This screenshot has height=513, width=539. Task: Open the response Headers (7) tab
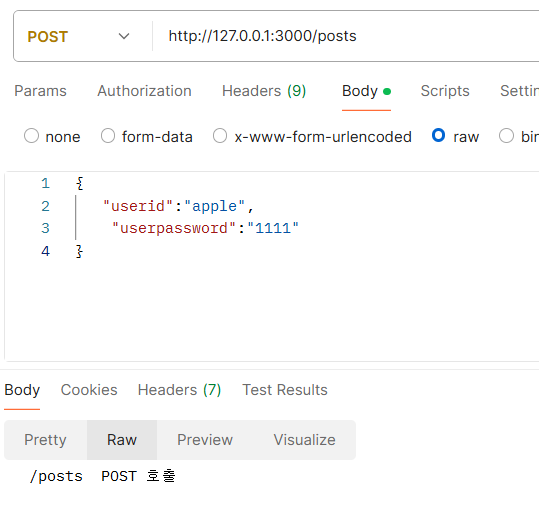[x=179, y=390]
